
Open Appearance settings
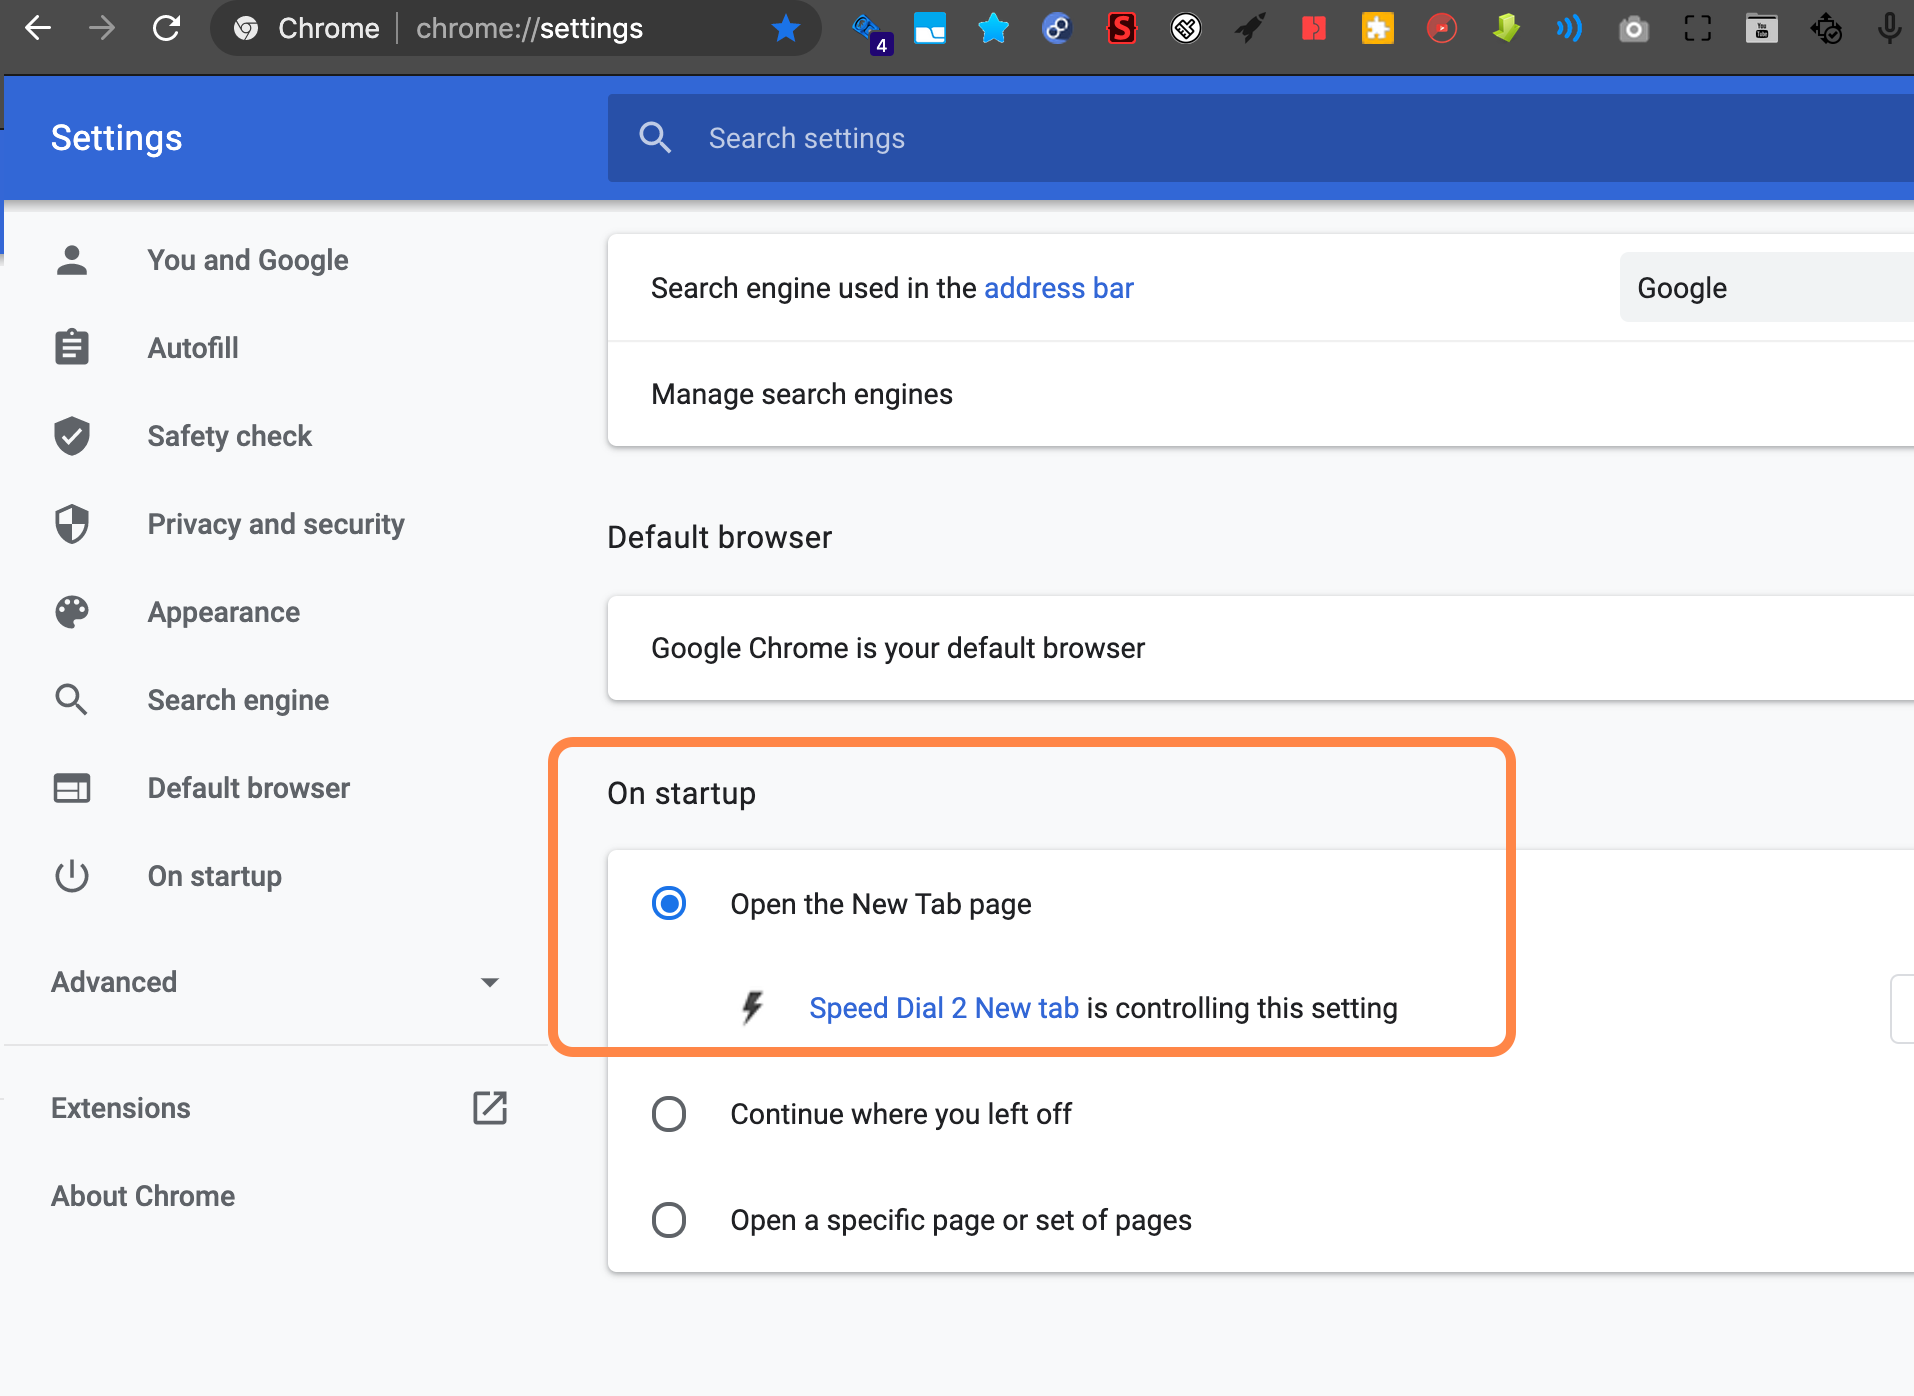224,612
